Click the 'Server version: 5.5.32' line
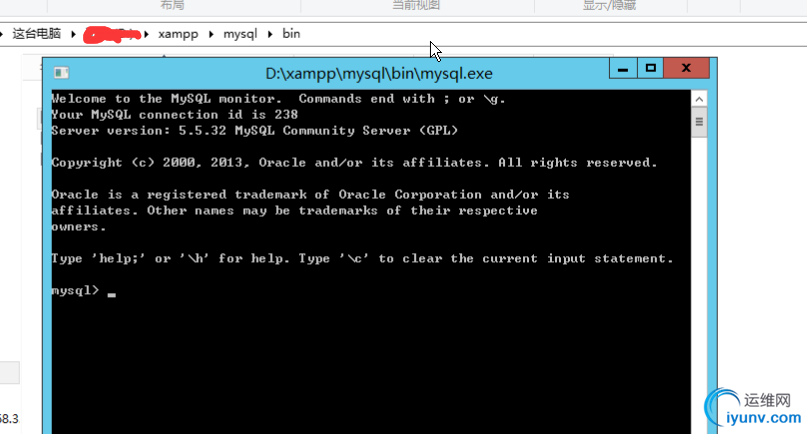The width and height of the screenshot is (807, 434). (x=255, y=131)
